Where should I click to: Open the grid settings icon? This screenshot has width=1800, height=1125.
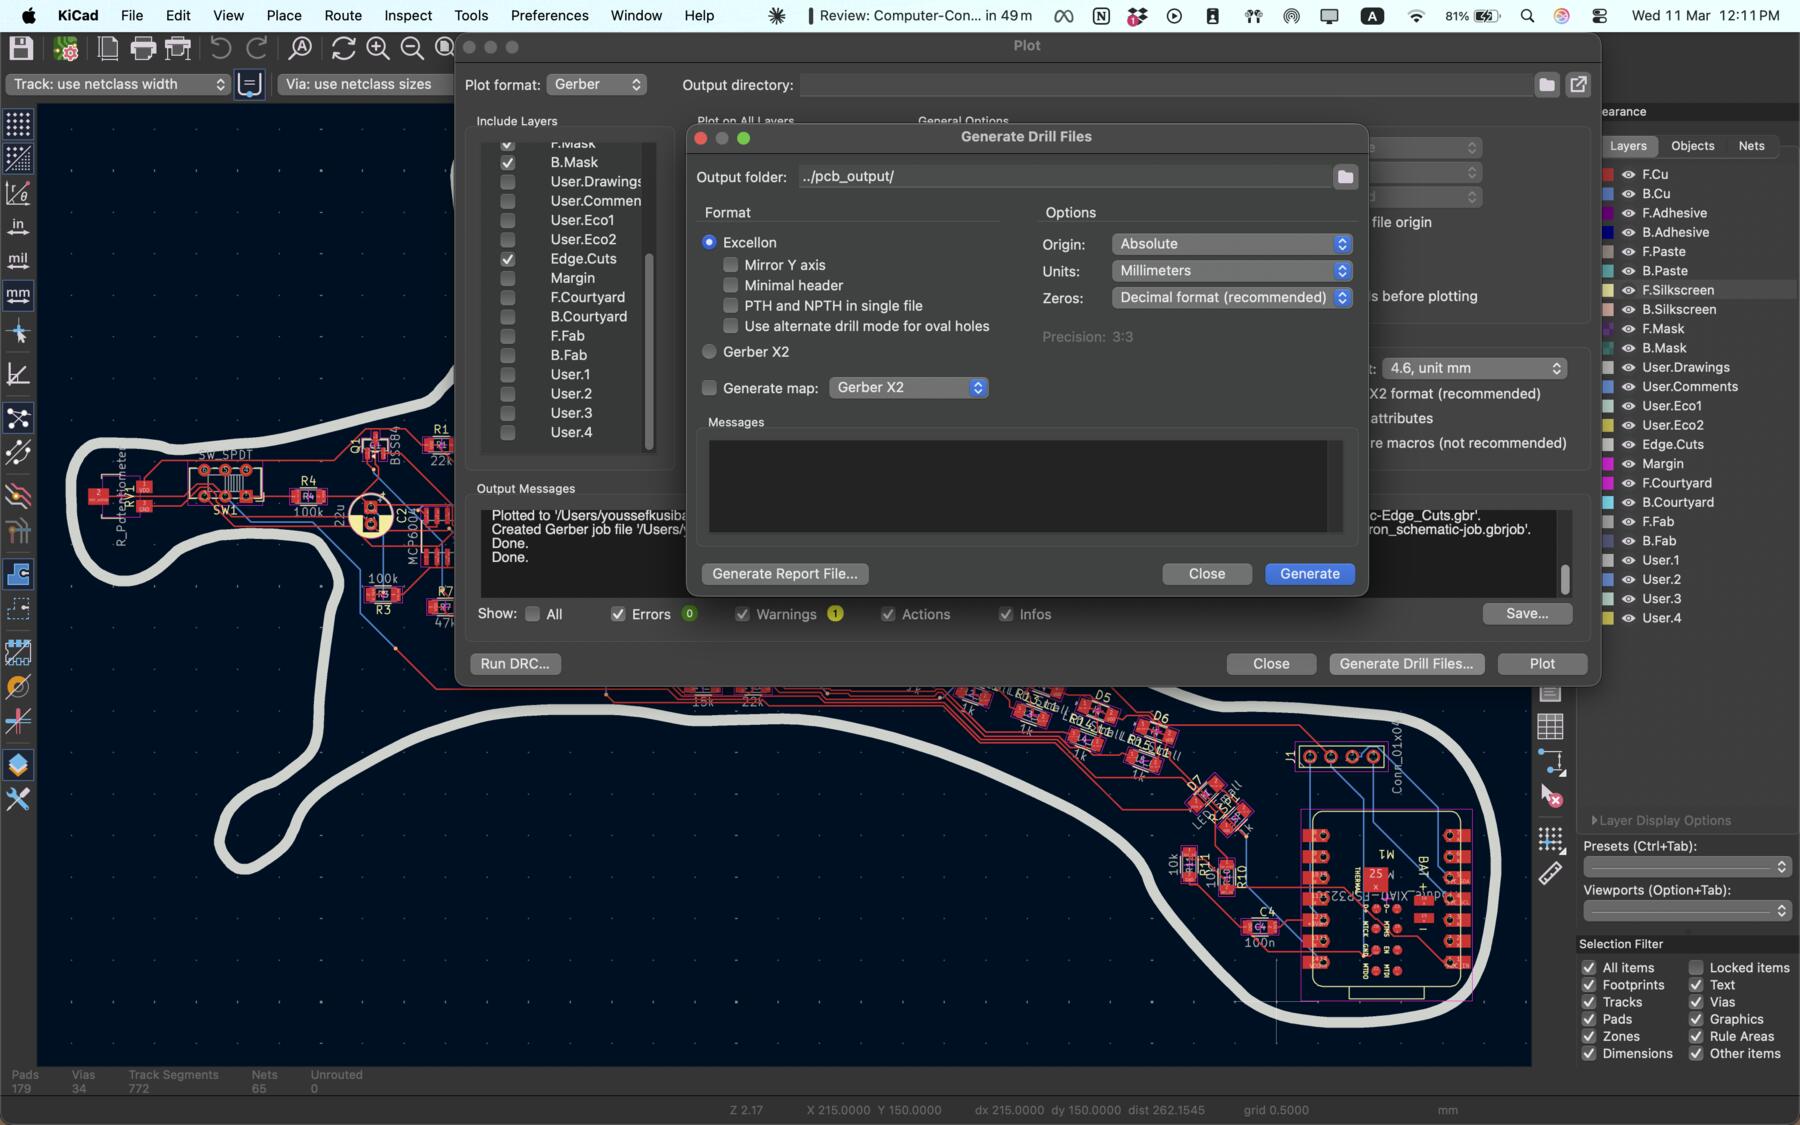coord(17,124)
